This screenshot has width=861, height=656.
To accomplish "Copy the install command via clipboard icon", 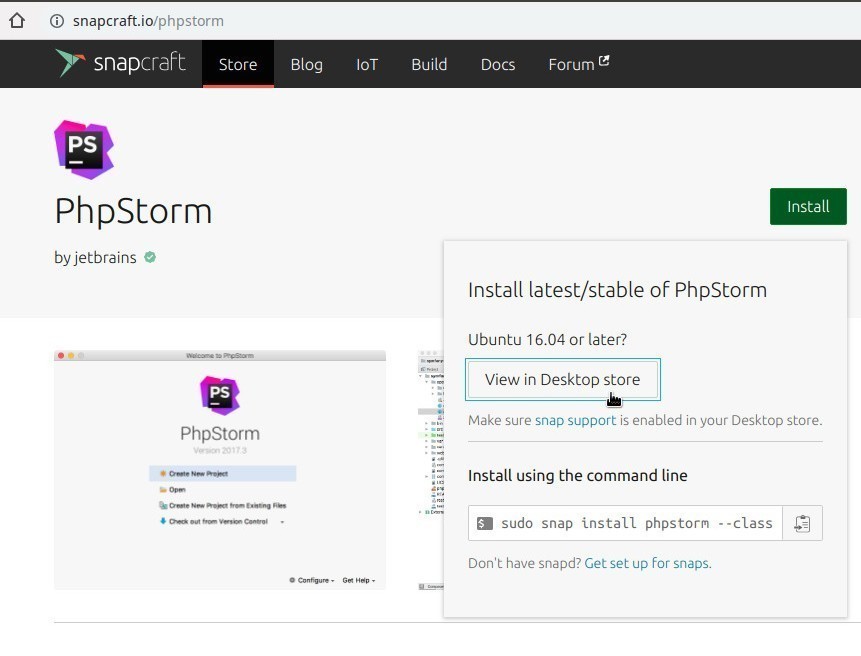I will tap(801, 522).
